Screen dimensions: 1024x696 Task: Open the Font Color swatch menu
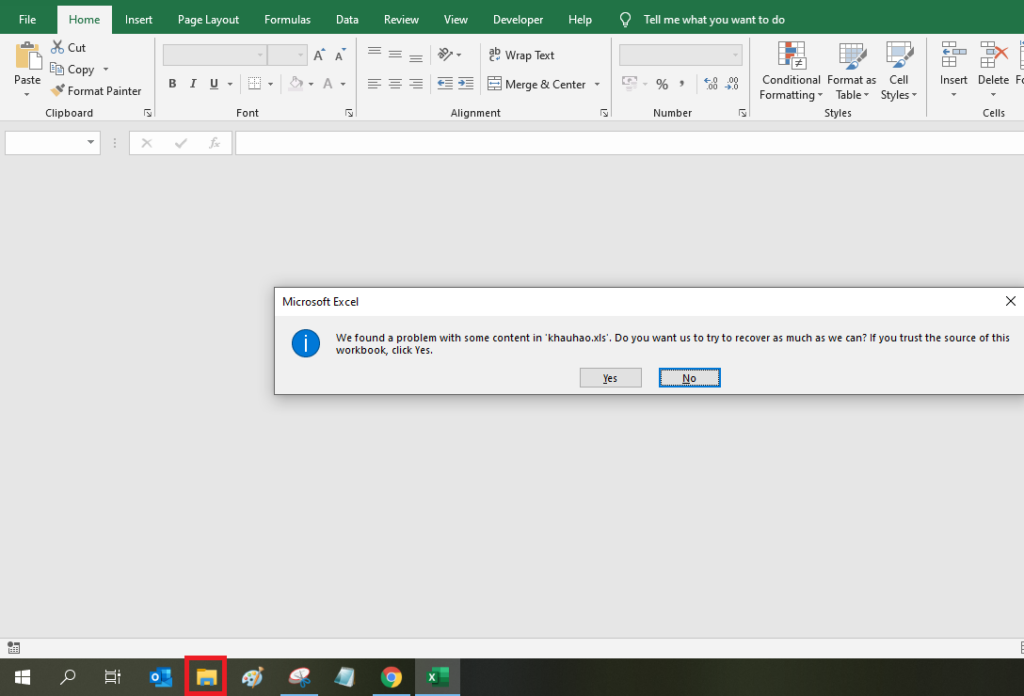(x=345, y=84)
